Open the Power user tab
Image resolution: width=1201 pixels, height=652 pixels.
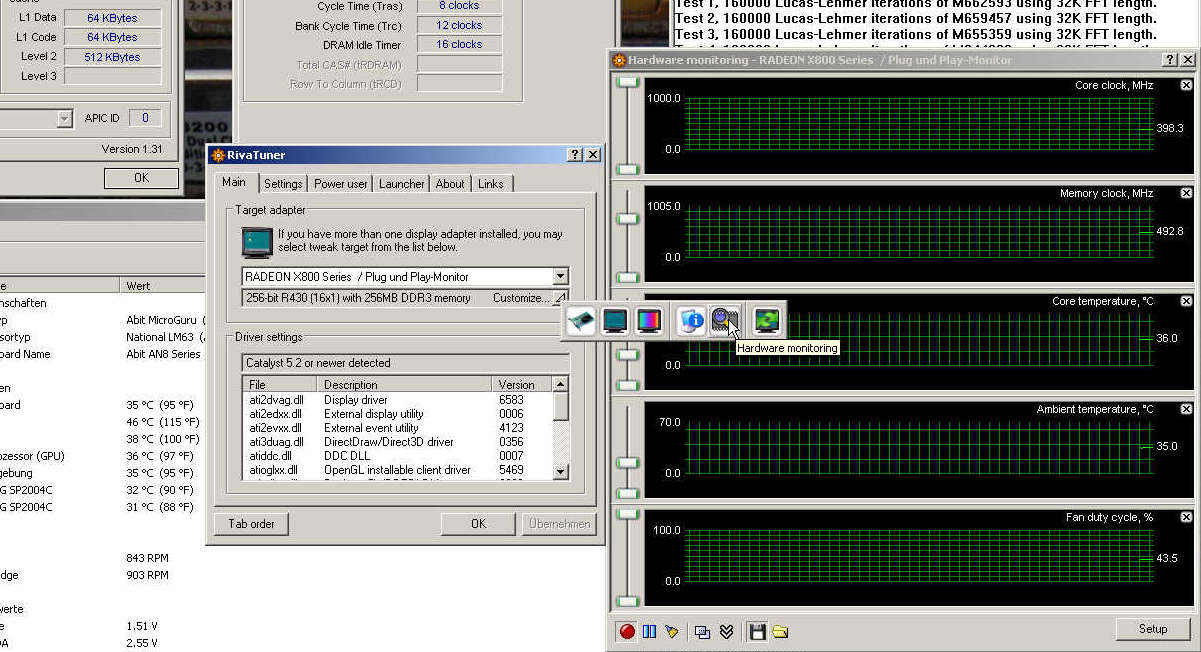pyautogui.click(x=341, y=184)
